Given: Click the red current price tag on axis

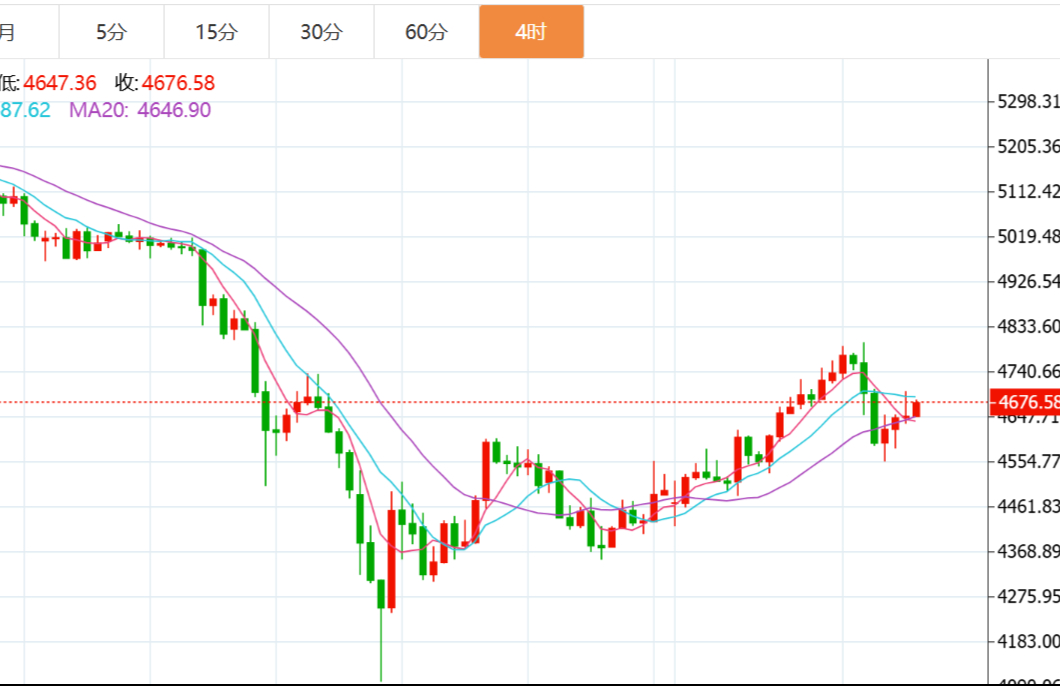Looking at the screenshot, I should [1026, 403].
